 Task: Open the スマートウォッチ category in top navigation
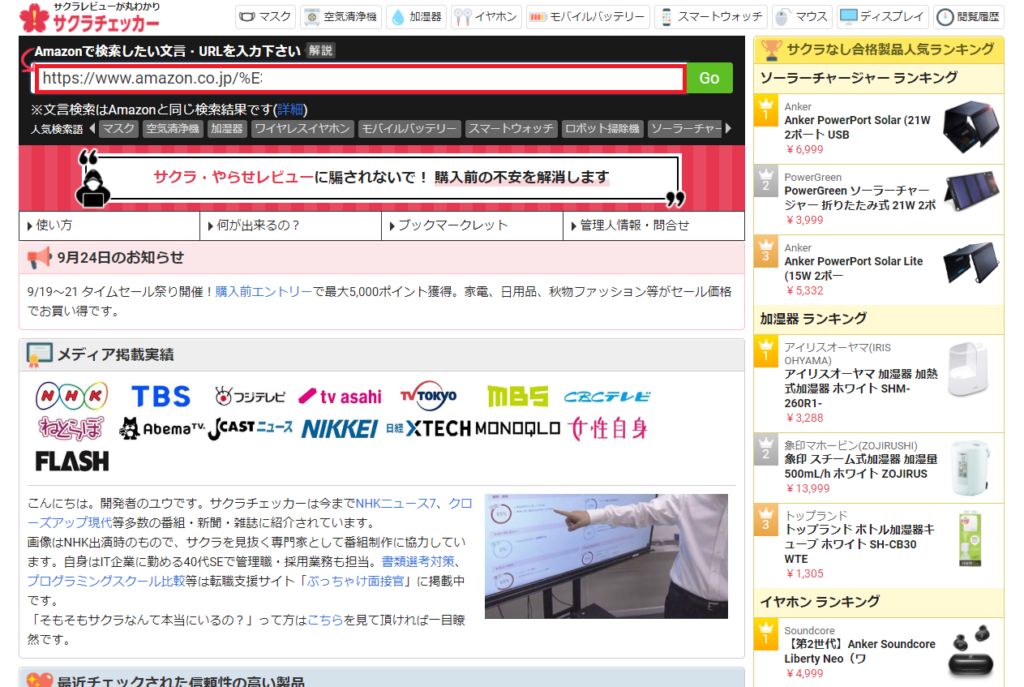(x=711, y=17)
